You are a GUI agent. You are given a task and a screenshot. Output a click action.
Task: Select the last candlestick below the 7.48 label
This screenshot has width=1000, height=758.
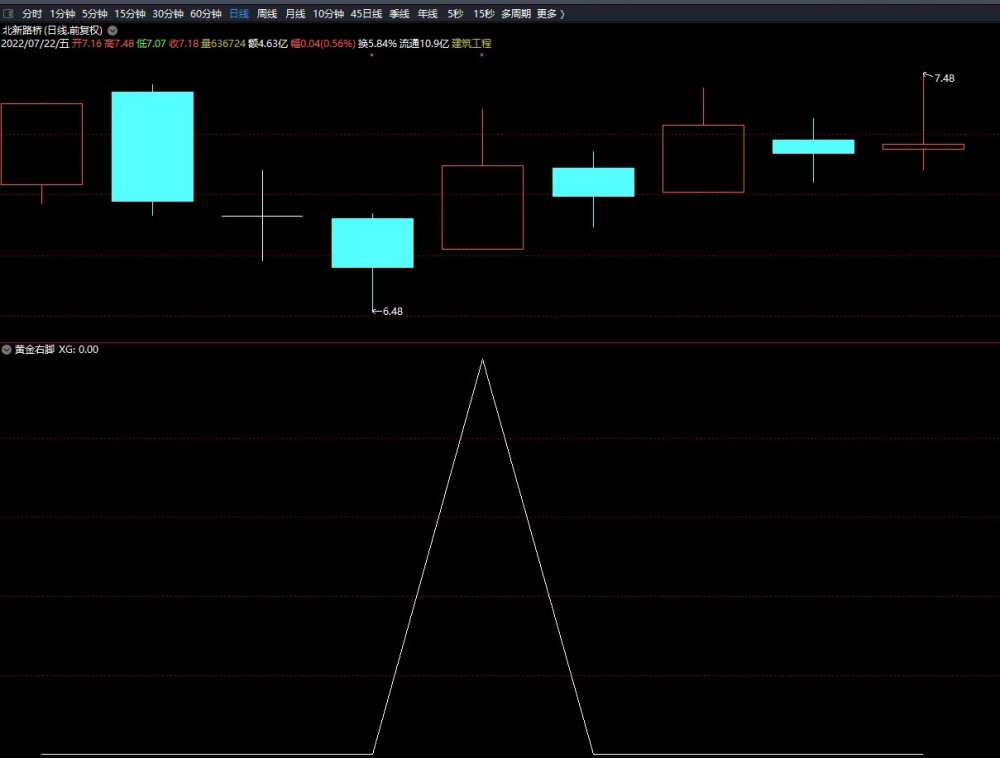pos(923,147)
